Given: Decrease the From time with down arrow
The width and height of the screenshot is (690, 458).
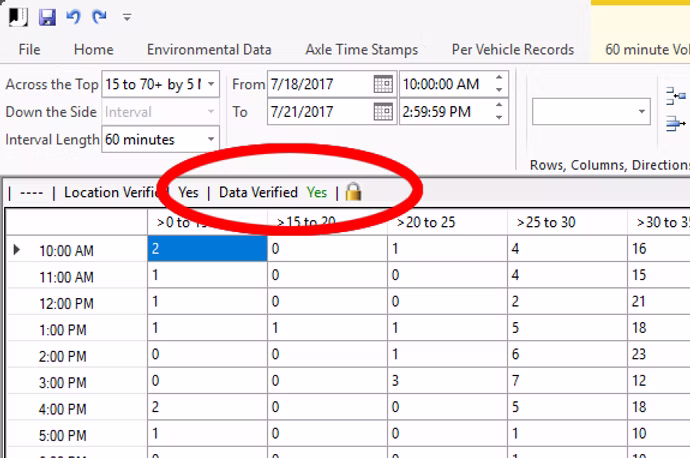Looking at the screenshot, I should point(499,90).
